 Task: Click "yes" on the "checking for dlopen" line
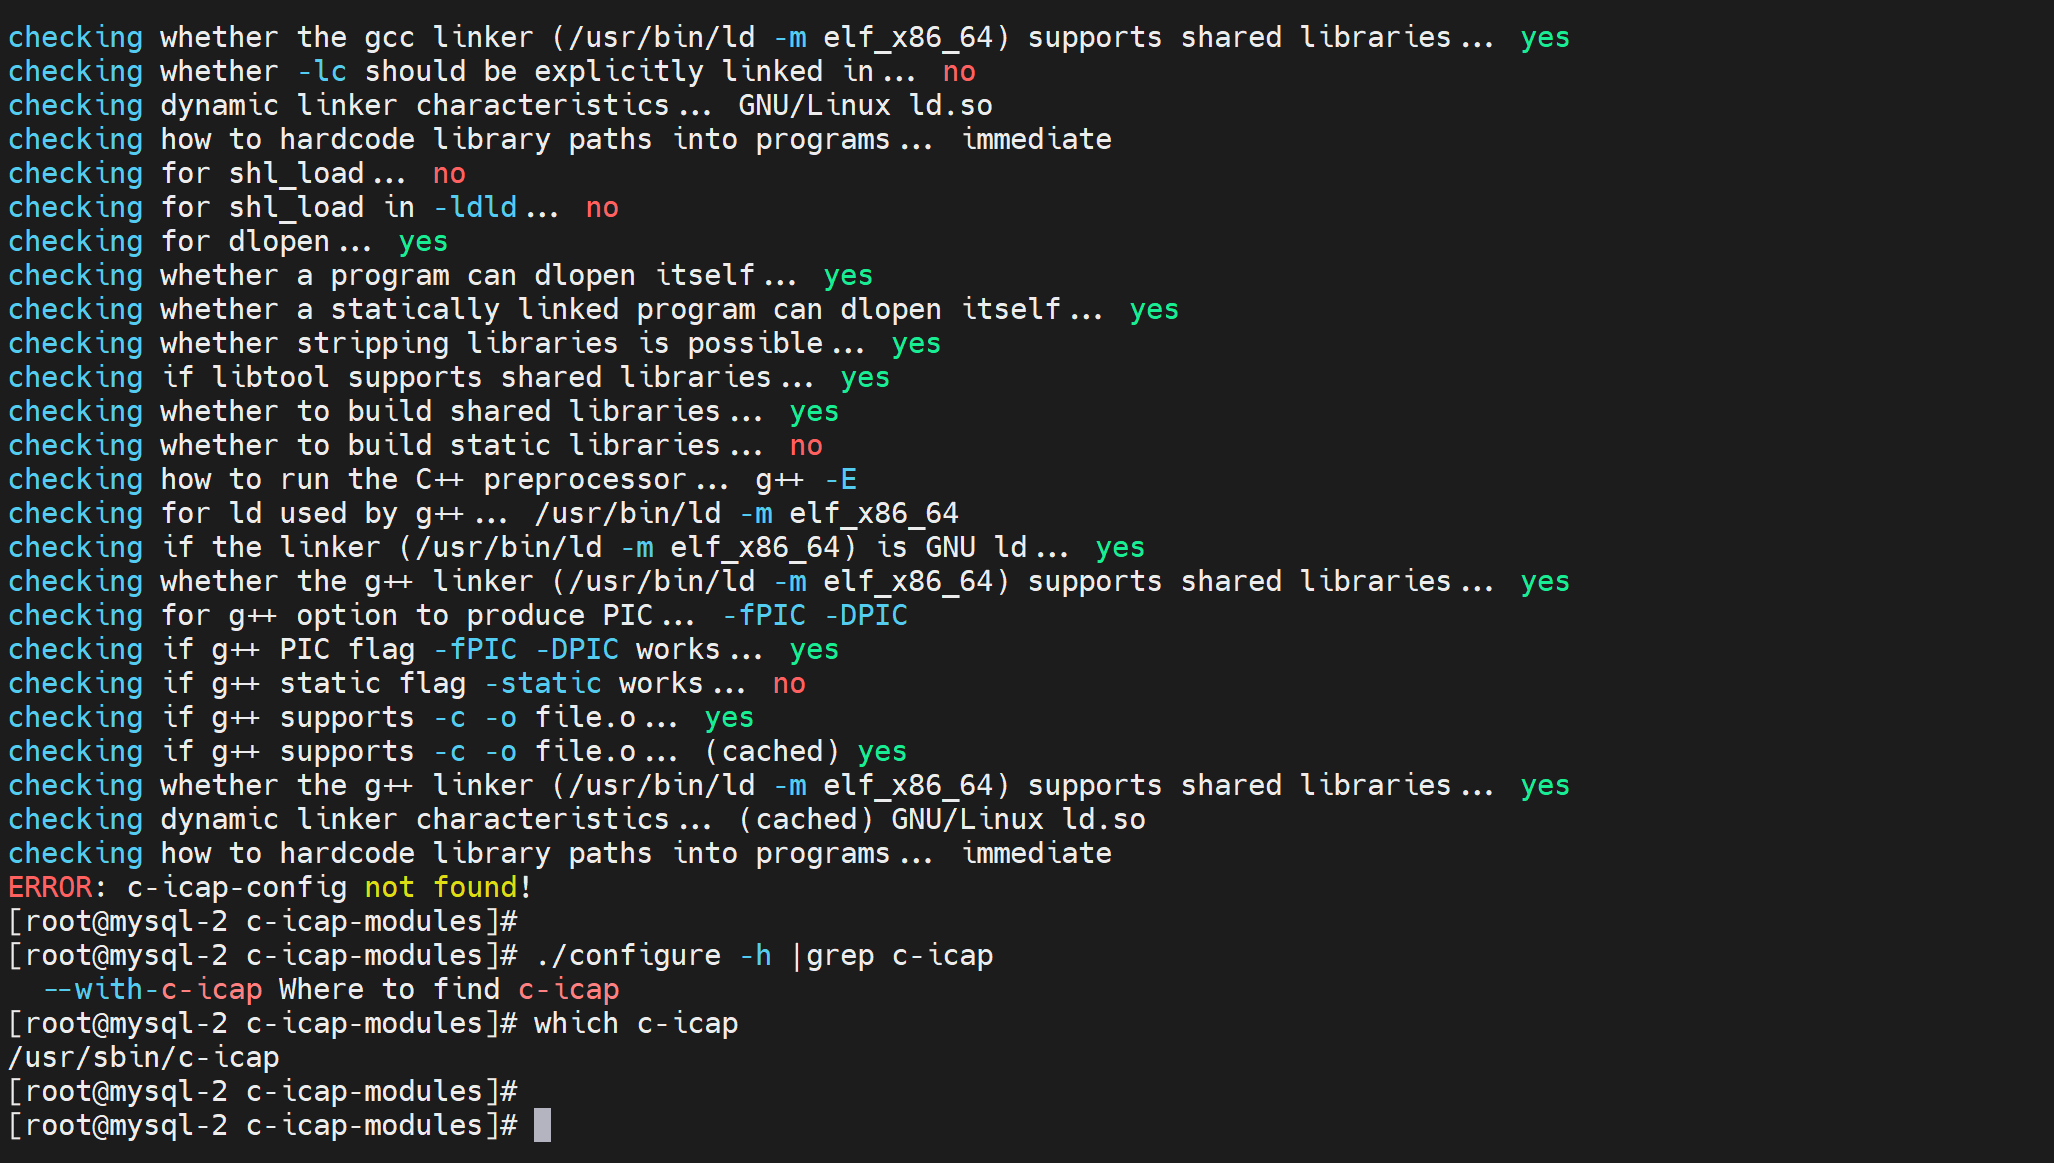[423, 241]
